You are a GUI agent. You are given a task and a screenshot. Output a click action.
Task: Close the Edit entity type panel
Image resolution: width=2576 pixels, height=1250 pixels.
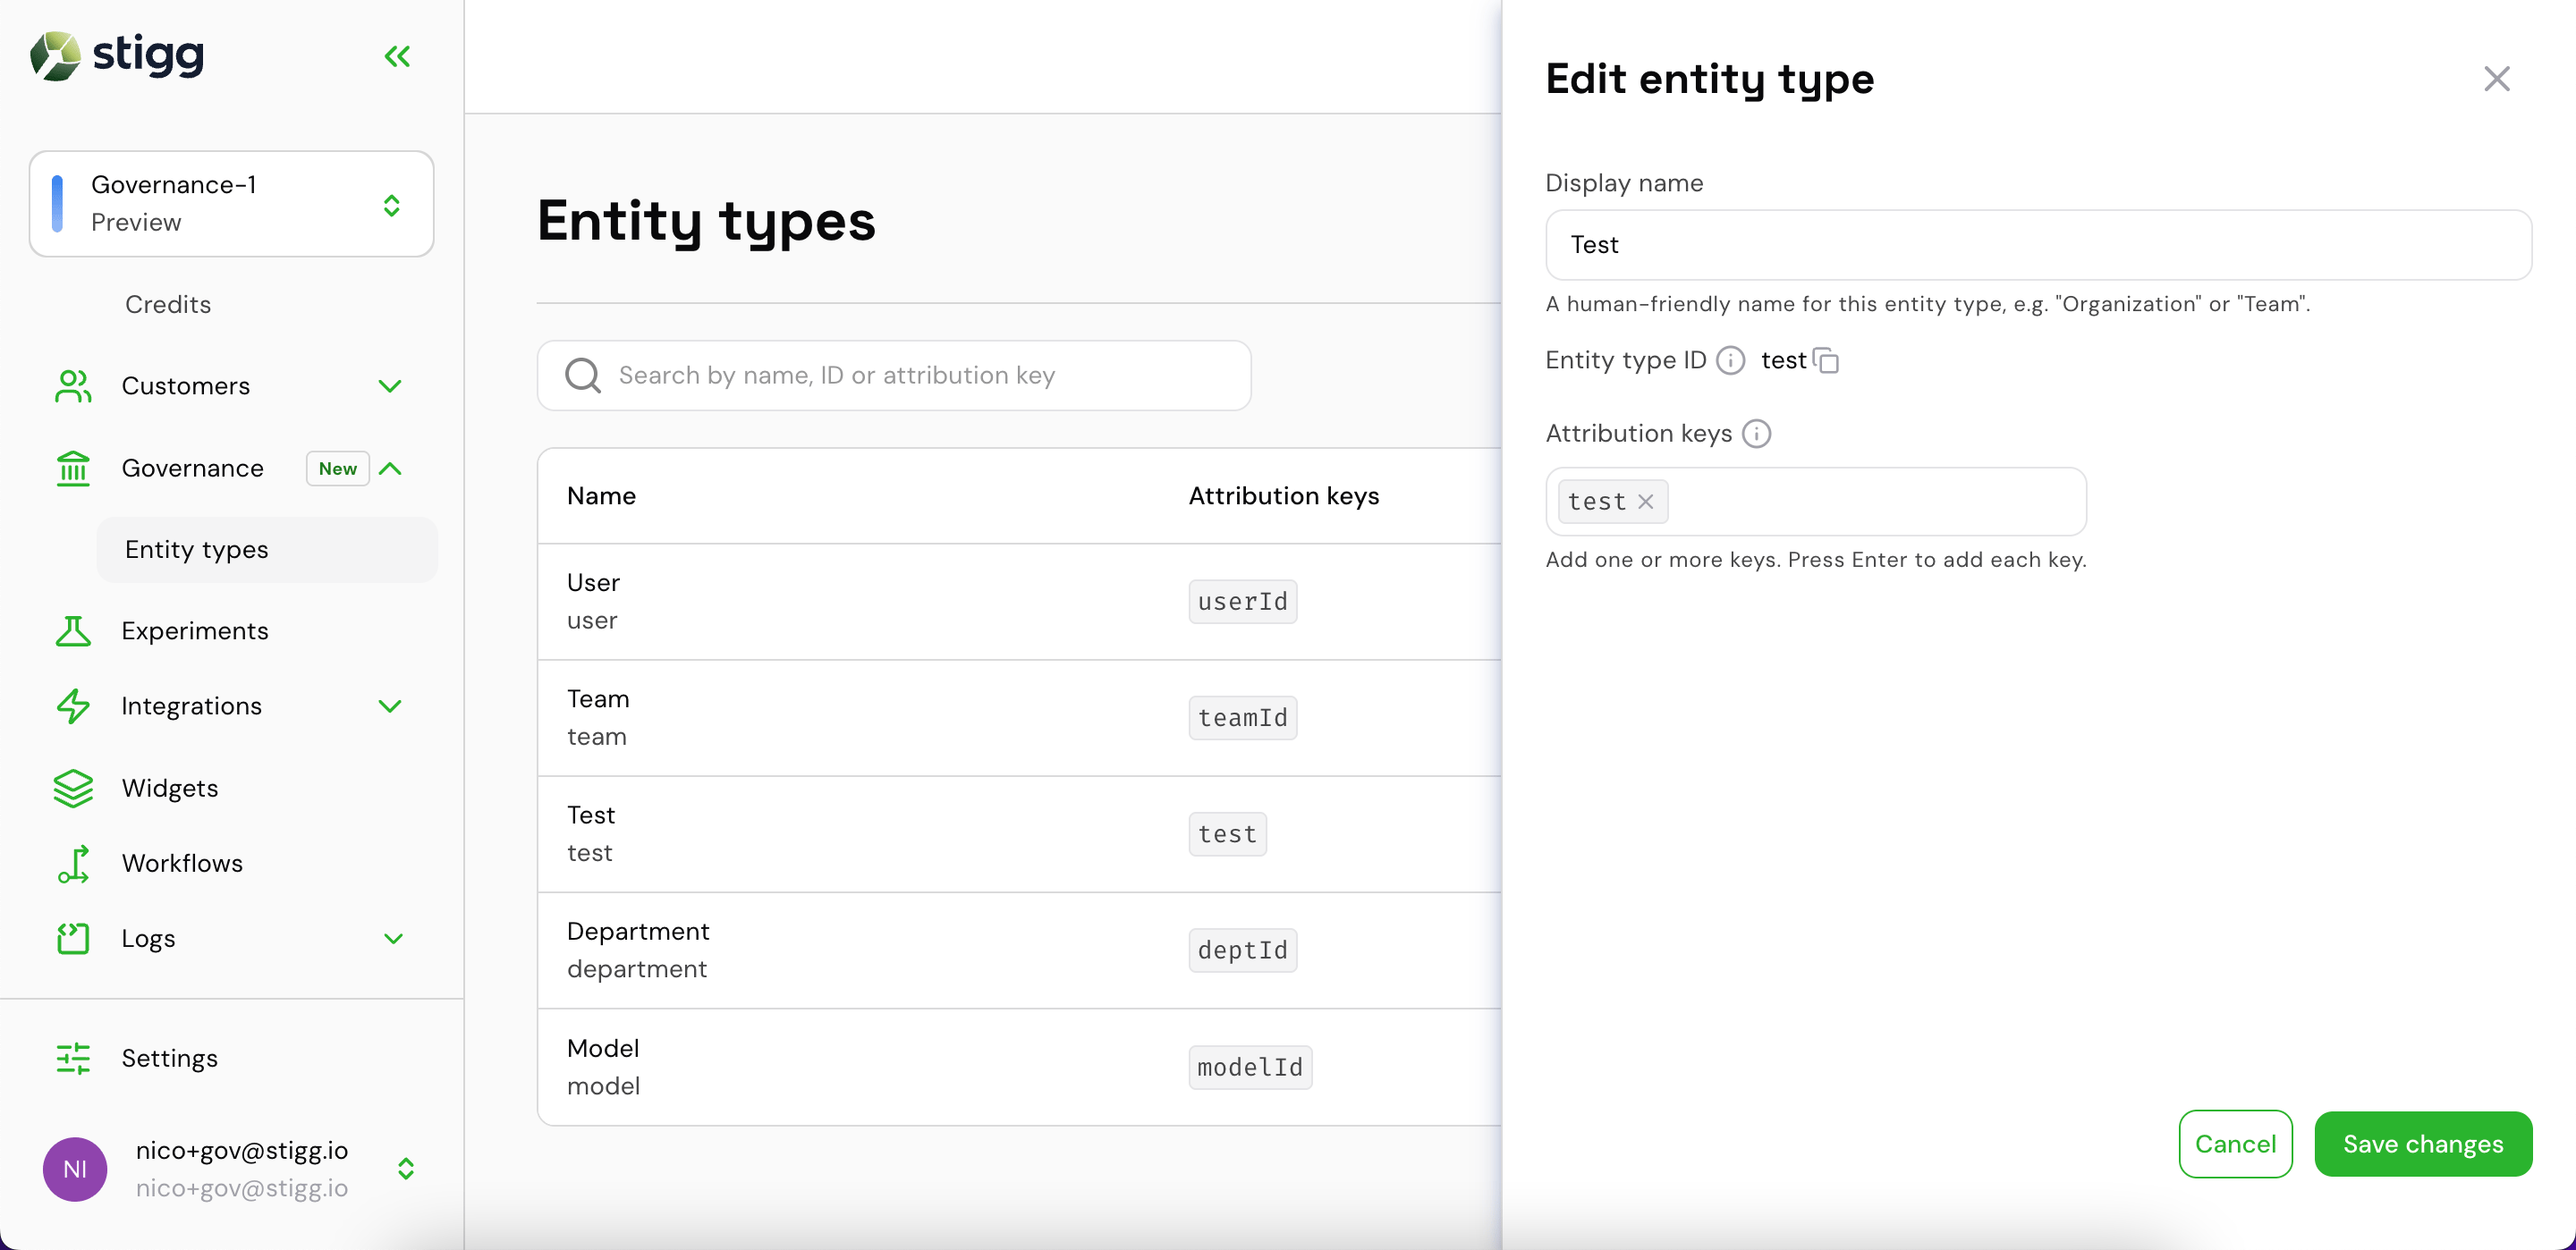click(2497, 79)
